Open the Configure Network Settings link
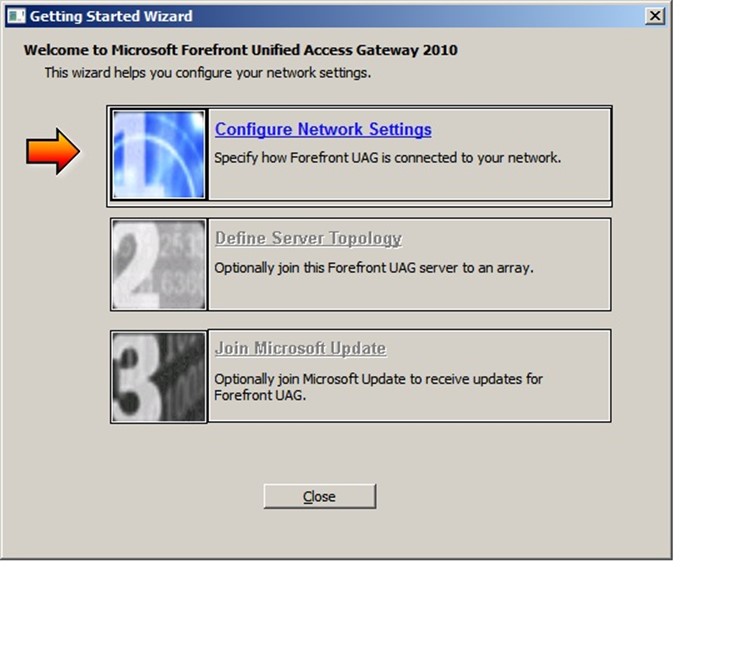The image size is (729, 664). coord(323,129)
